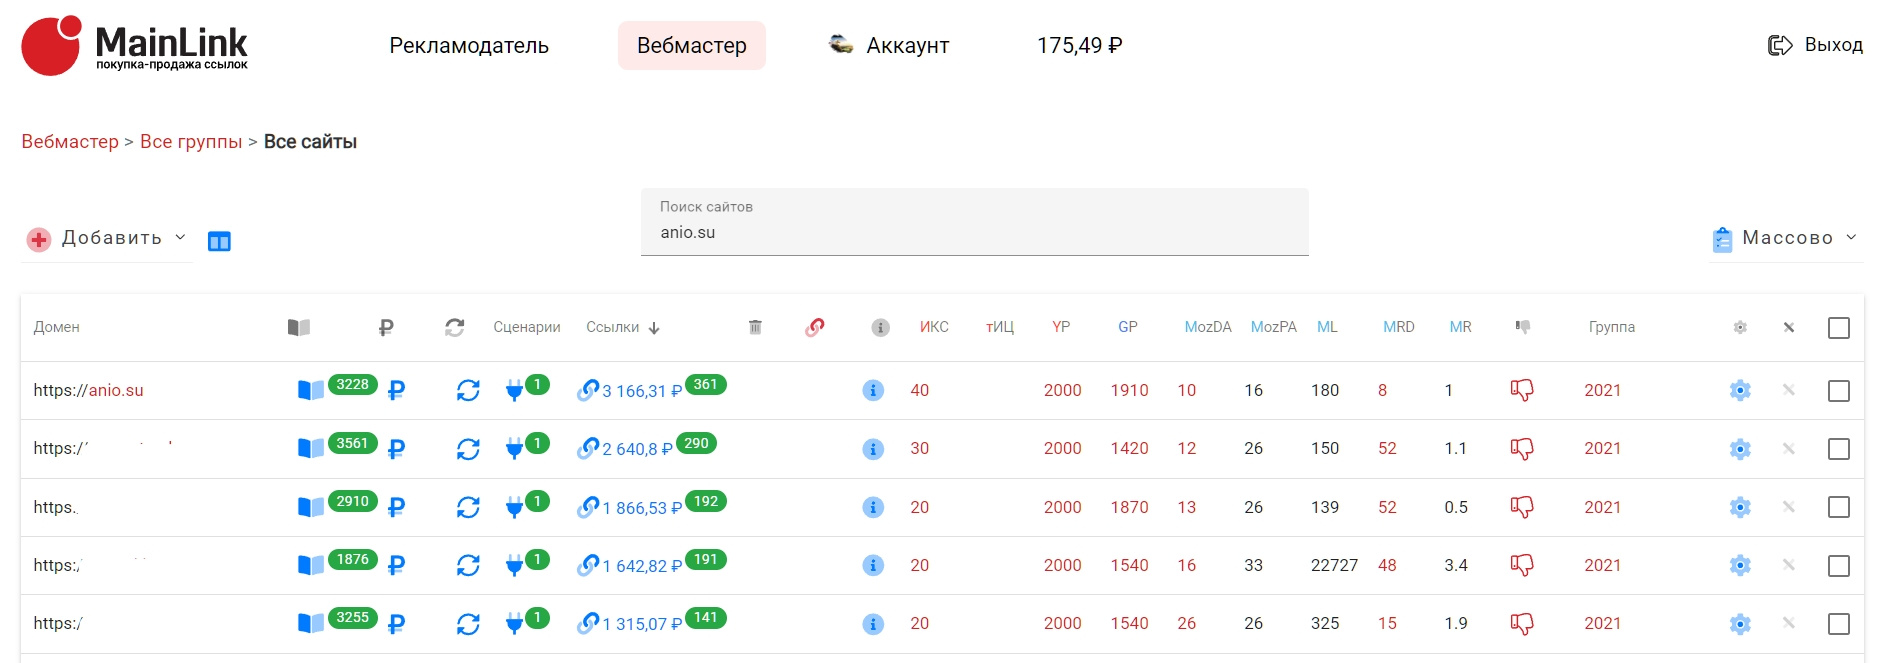Viewport: 1888px width, 663px height.
Task: Click the refresh icon in table header
Action: [x=455, y=327]
